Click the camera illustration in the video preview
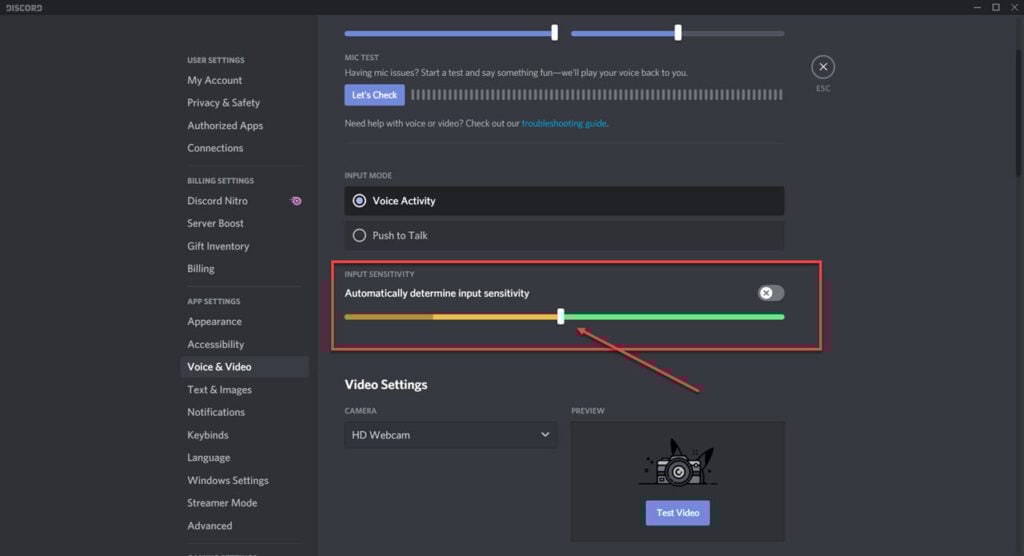This screenshot has width=1024, height=556. point(678,463)
